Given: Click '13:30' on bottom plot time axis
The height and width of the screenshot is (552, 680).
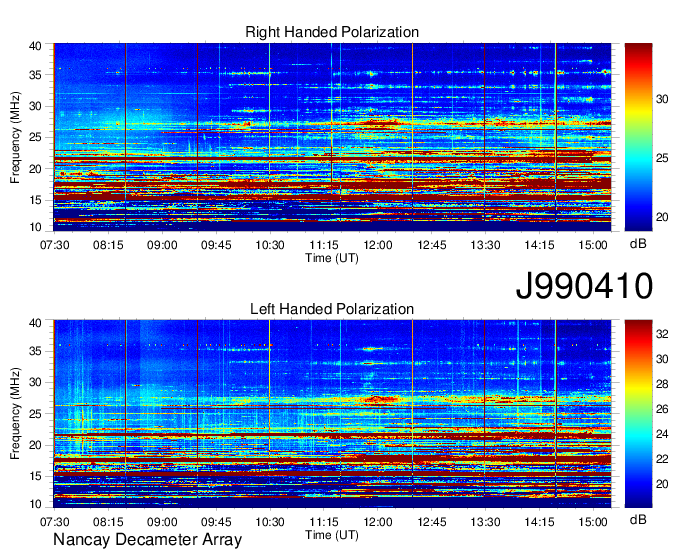Looking at the screenshot, I should click(485, 522).
